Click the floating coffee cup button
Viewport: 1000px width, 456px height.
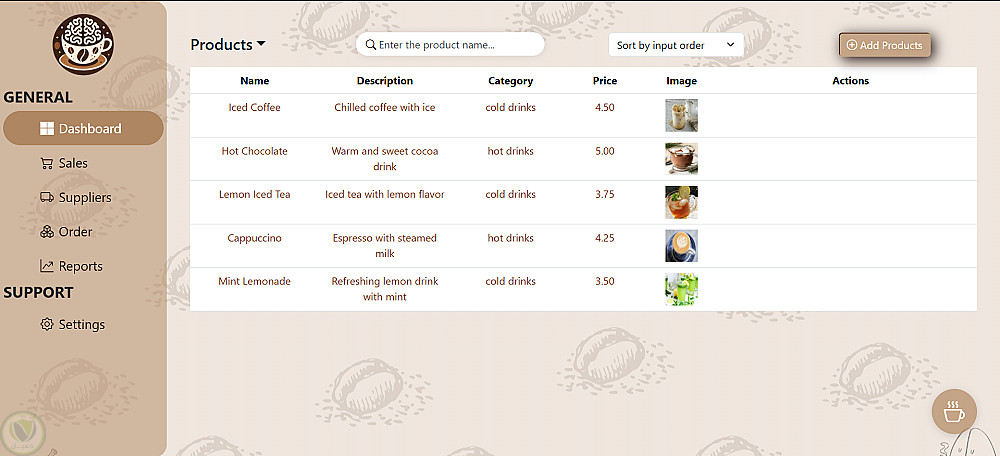pyautogui.click(x=953, y=411)
